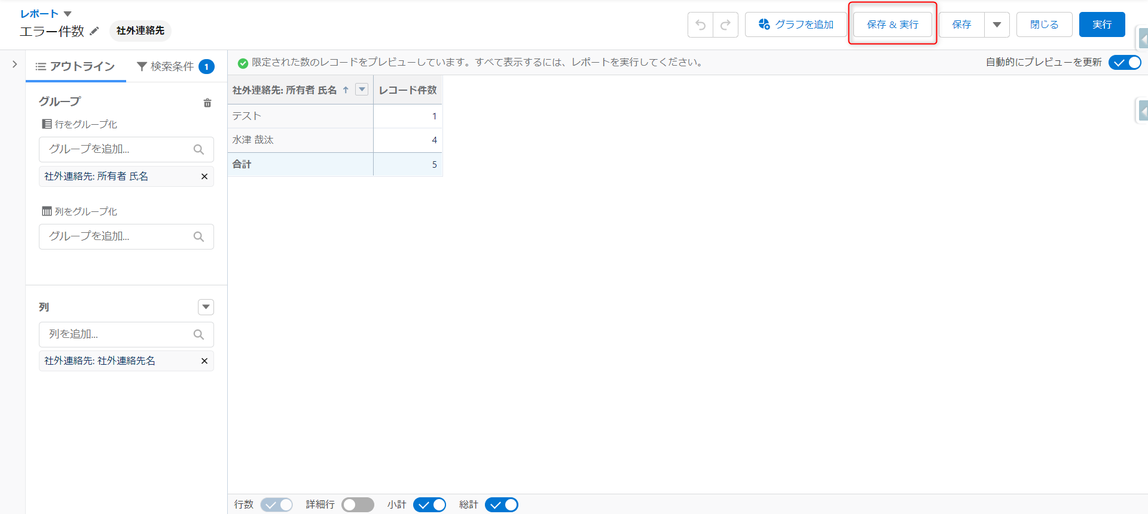The image size is (1148, 514).
Task: Click the グラフを追加 button
Action: point(796,24)
